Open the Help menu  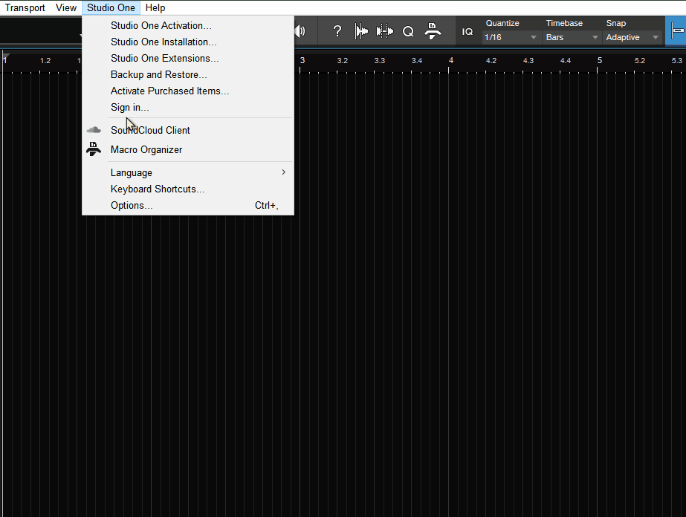pos(155,8)
